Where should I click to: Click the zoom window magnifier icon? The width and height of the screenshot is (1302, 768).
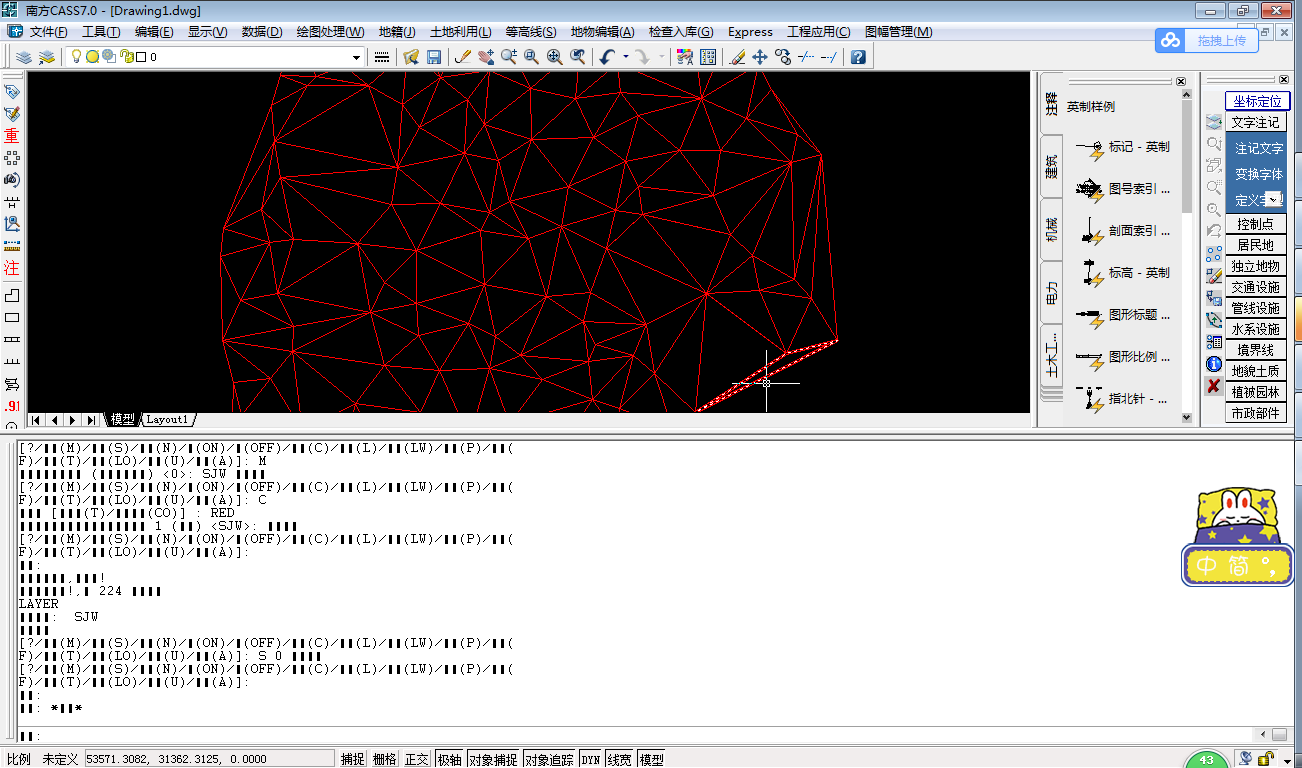[x=531, y=57]
